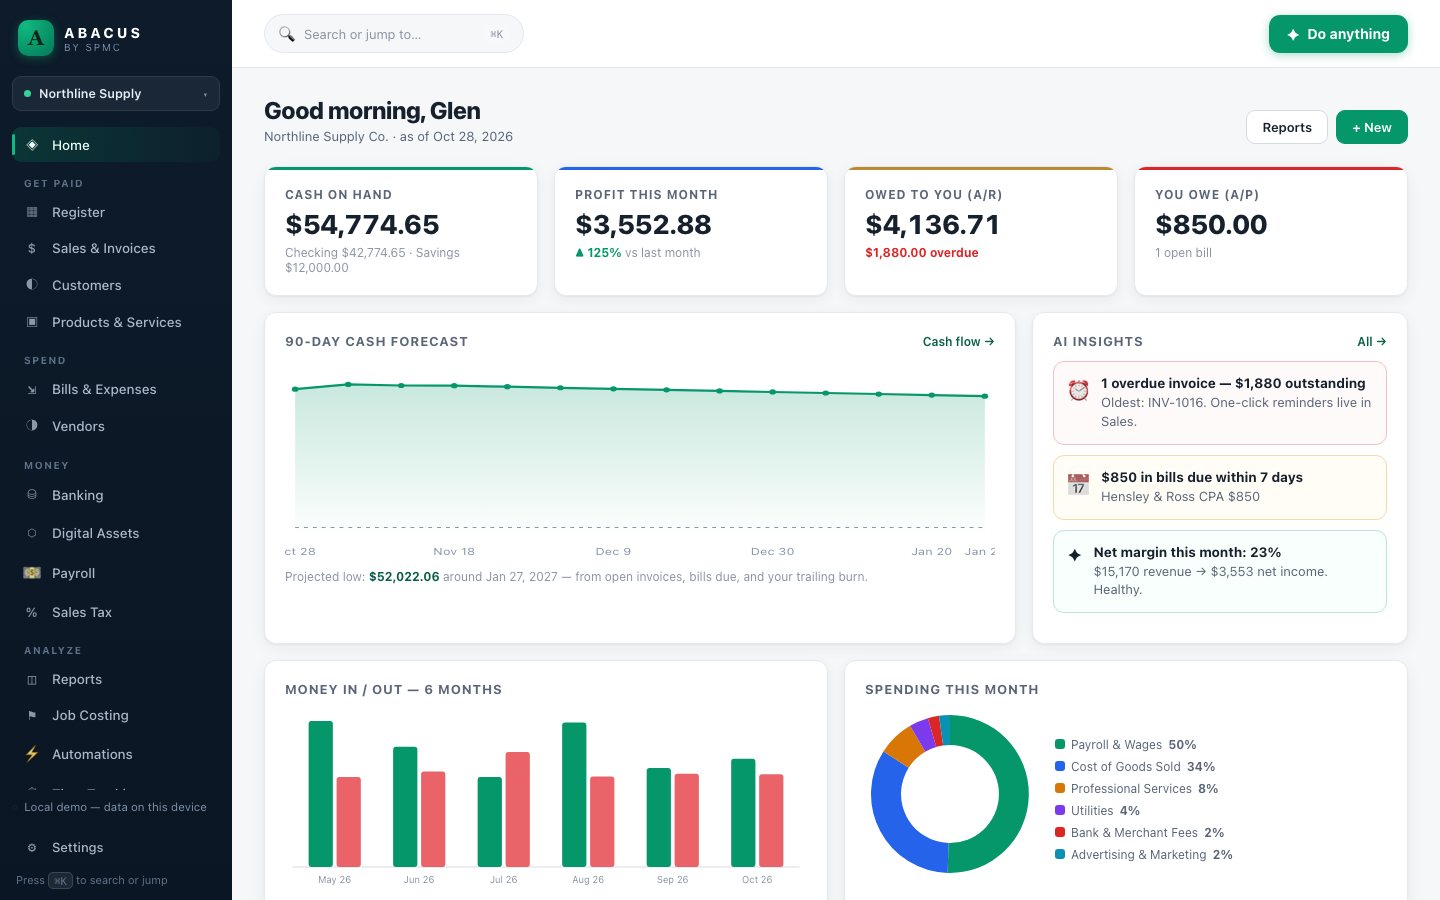The width and height of the screenshot is (1440, 900).
Task: Click the Advertising & Marketing 2% legend entry
Action: click(1144, 855)
